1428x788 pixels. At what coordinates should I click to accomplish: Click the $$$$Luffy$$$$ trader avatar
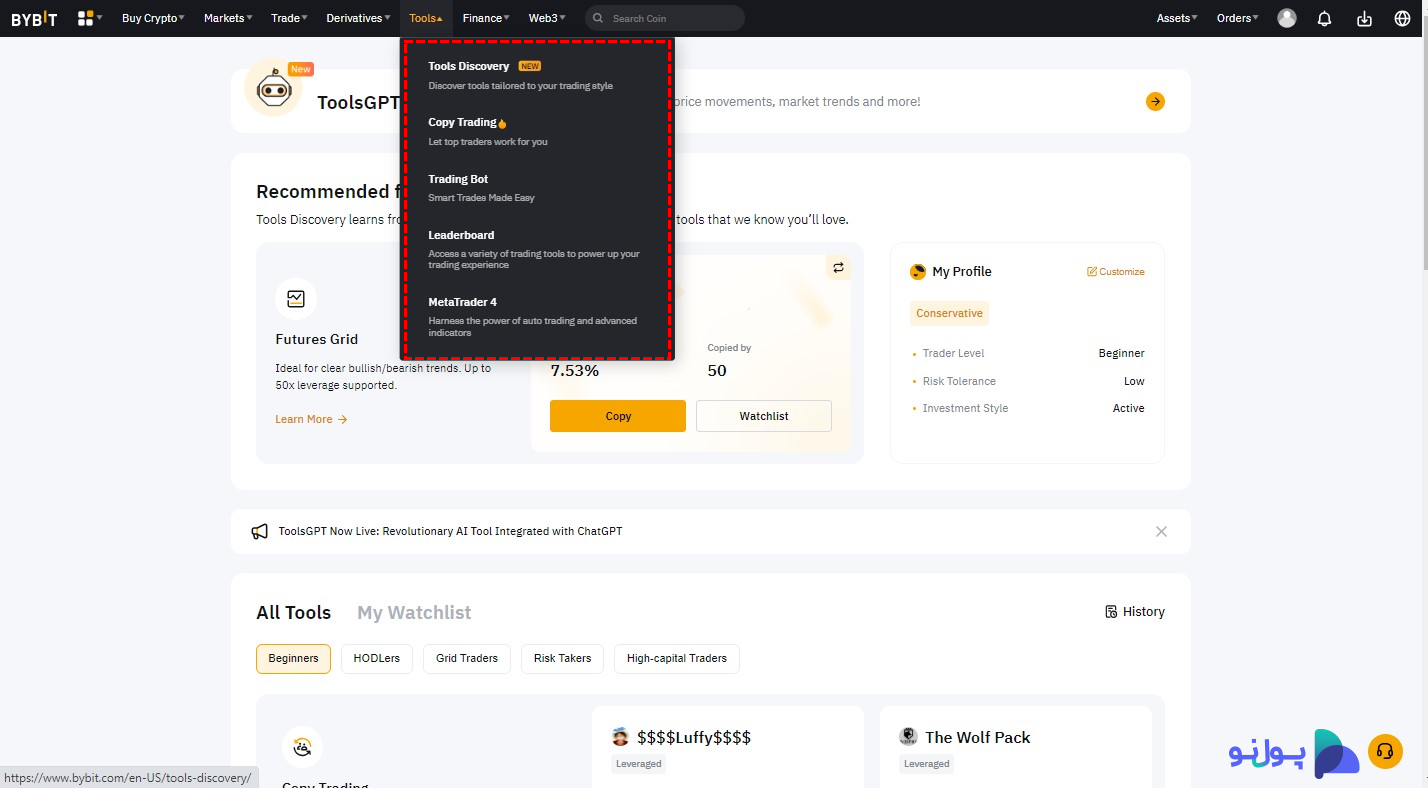click(621, 737)
